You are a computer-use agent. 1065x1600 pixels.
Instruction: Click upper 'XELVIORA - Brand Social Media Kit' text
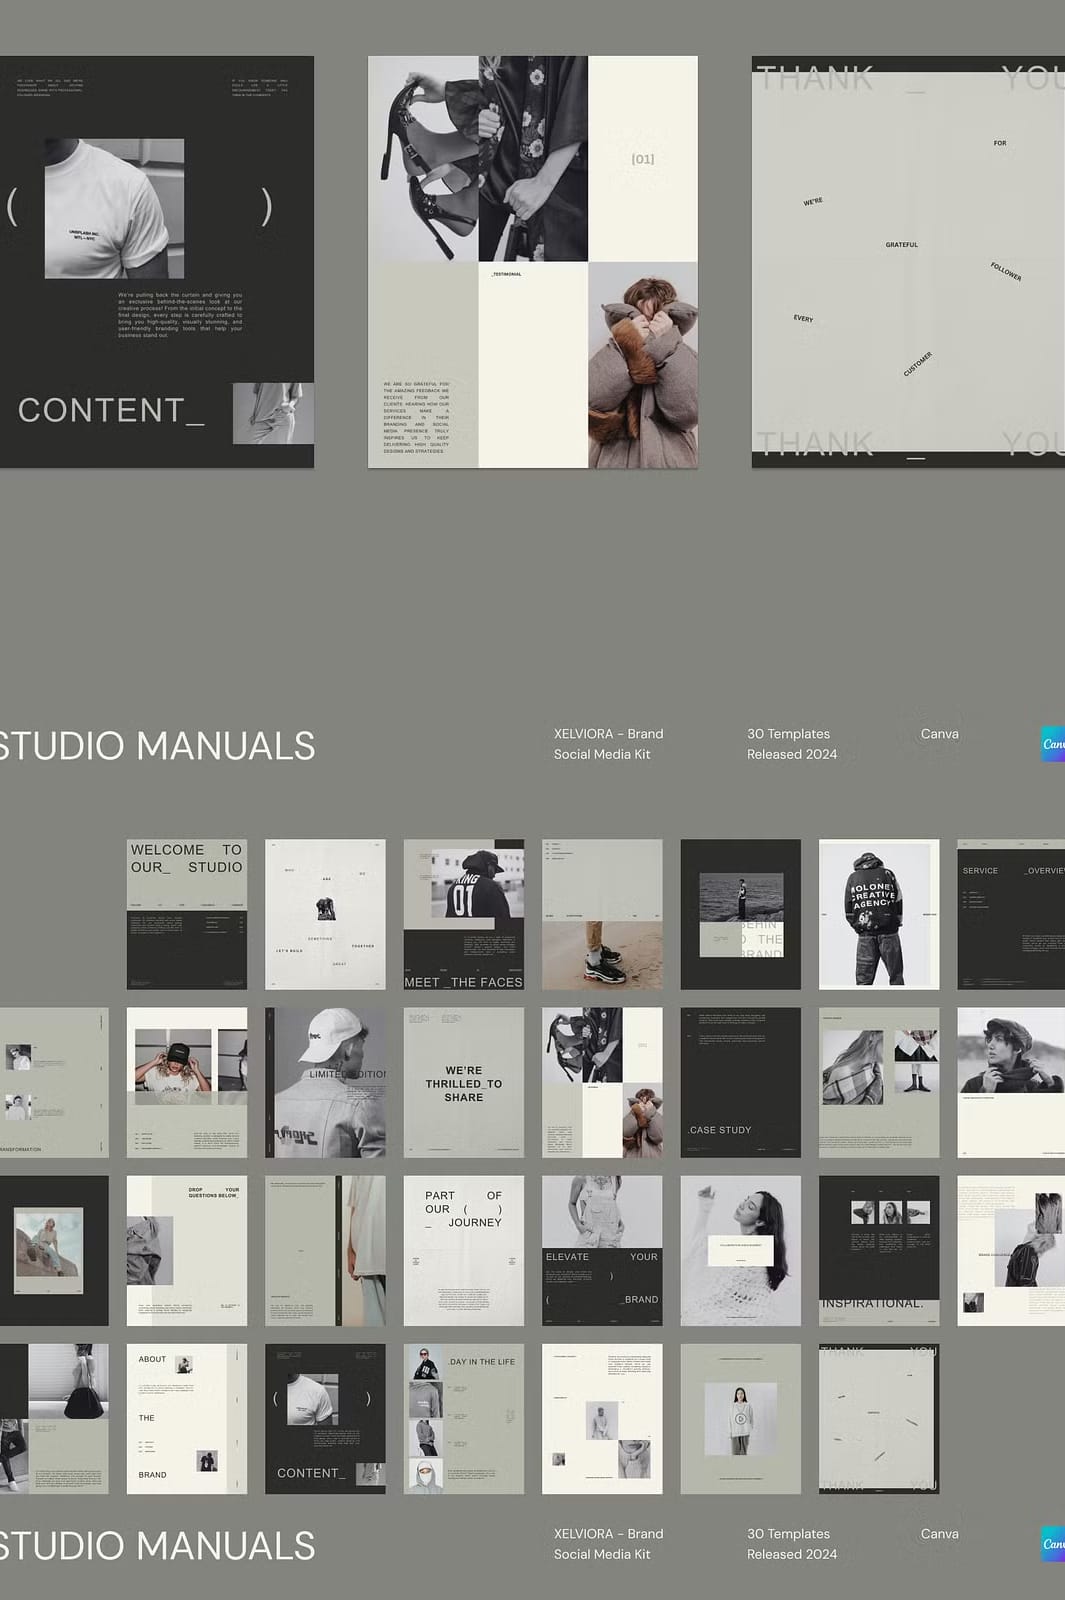[608, 744]
